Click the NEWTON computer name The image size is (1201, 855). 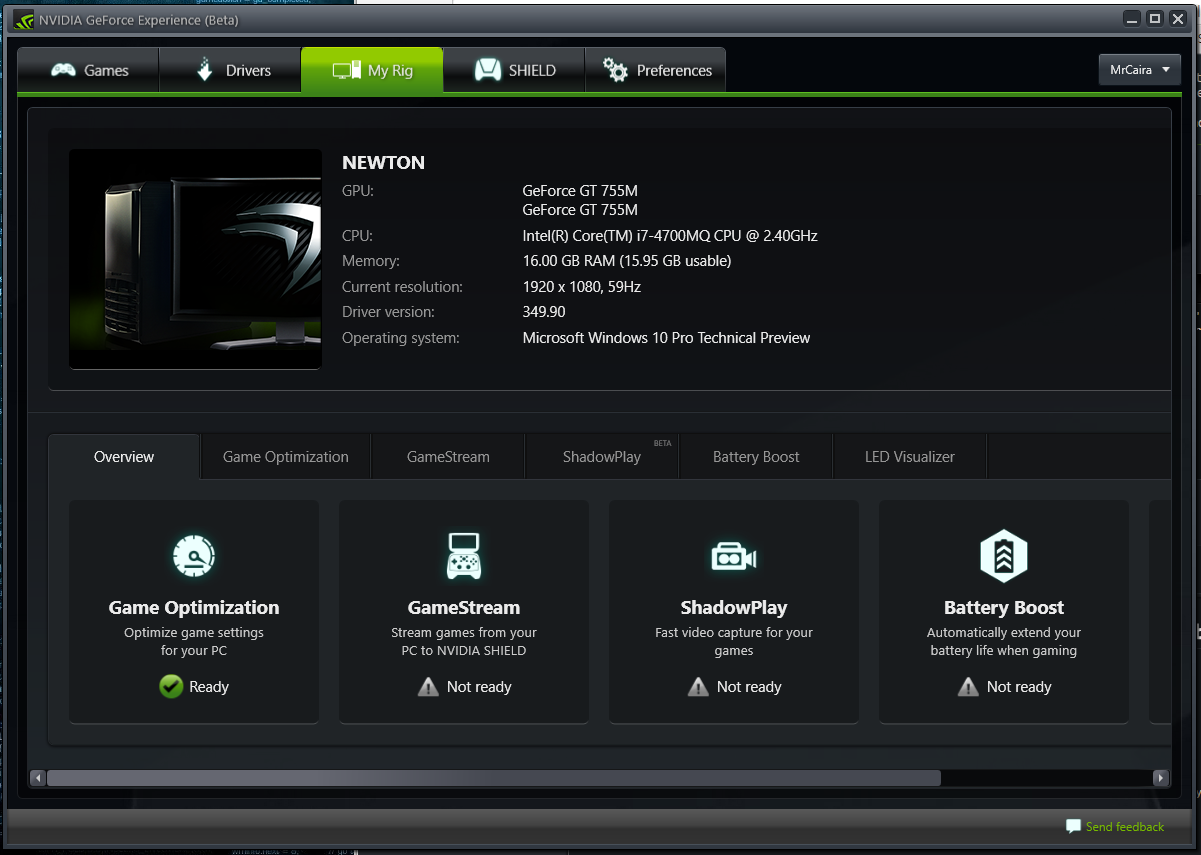tap(383, 162)
